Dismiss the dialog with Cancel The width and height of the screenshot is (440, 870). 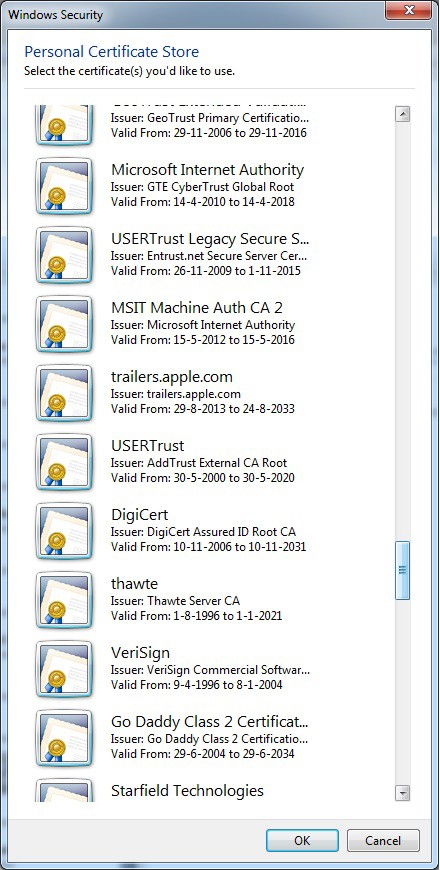coord(383,840)
